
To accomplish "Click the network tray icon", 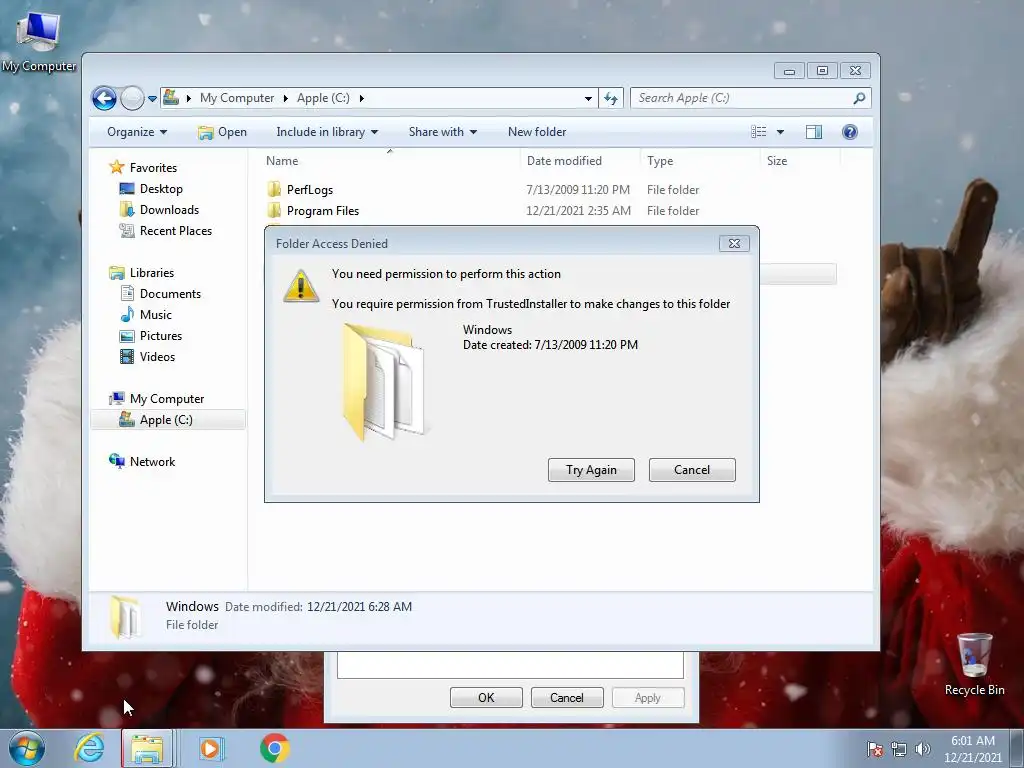I will [899, 749].
